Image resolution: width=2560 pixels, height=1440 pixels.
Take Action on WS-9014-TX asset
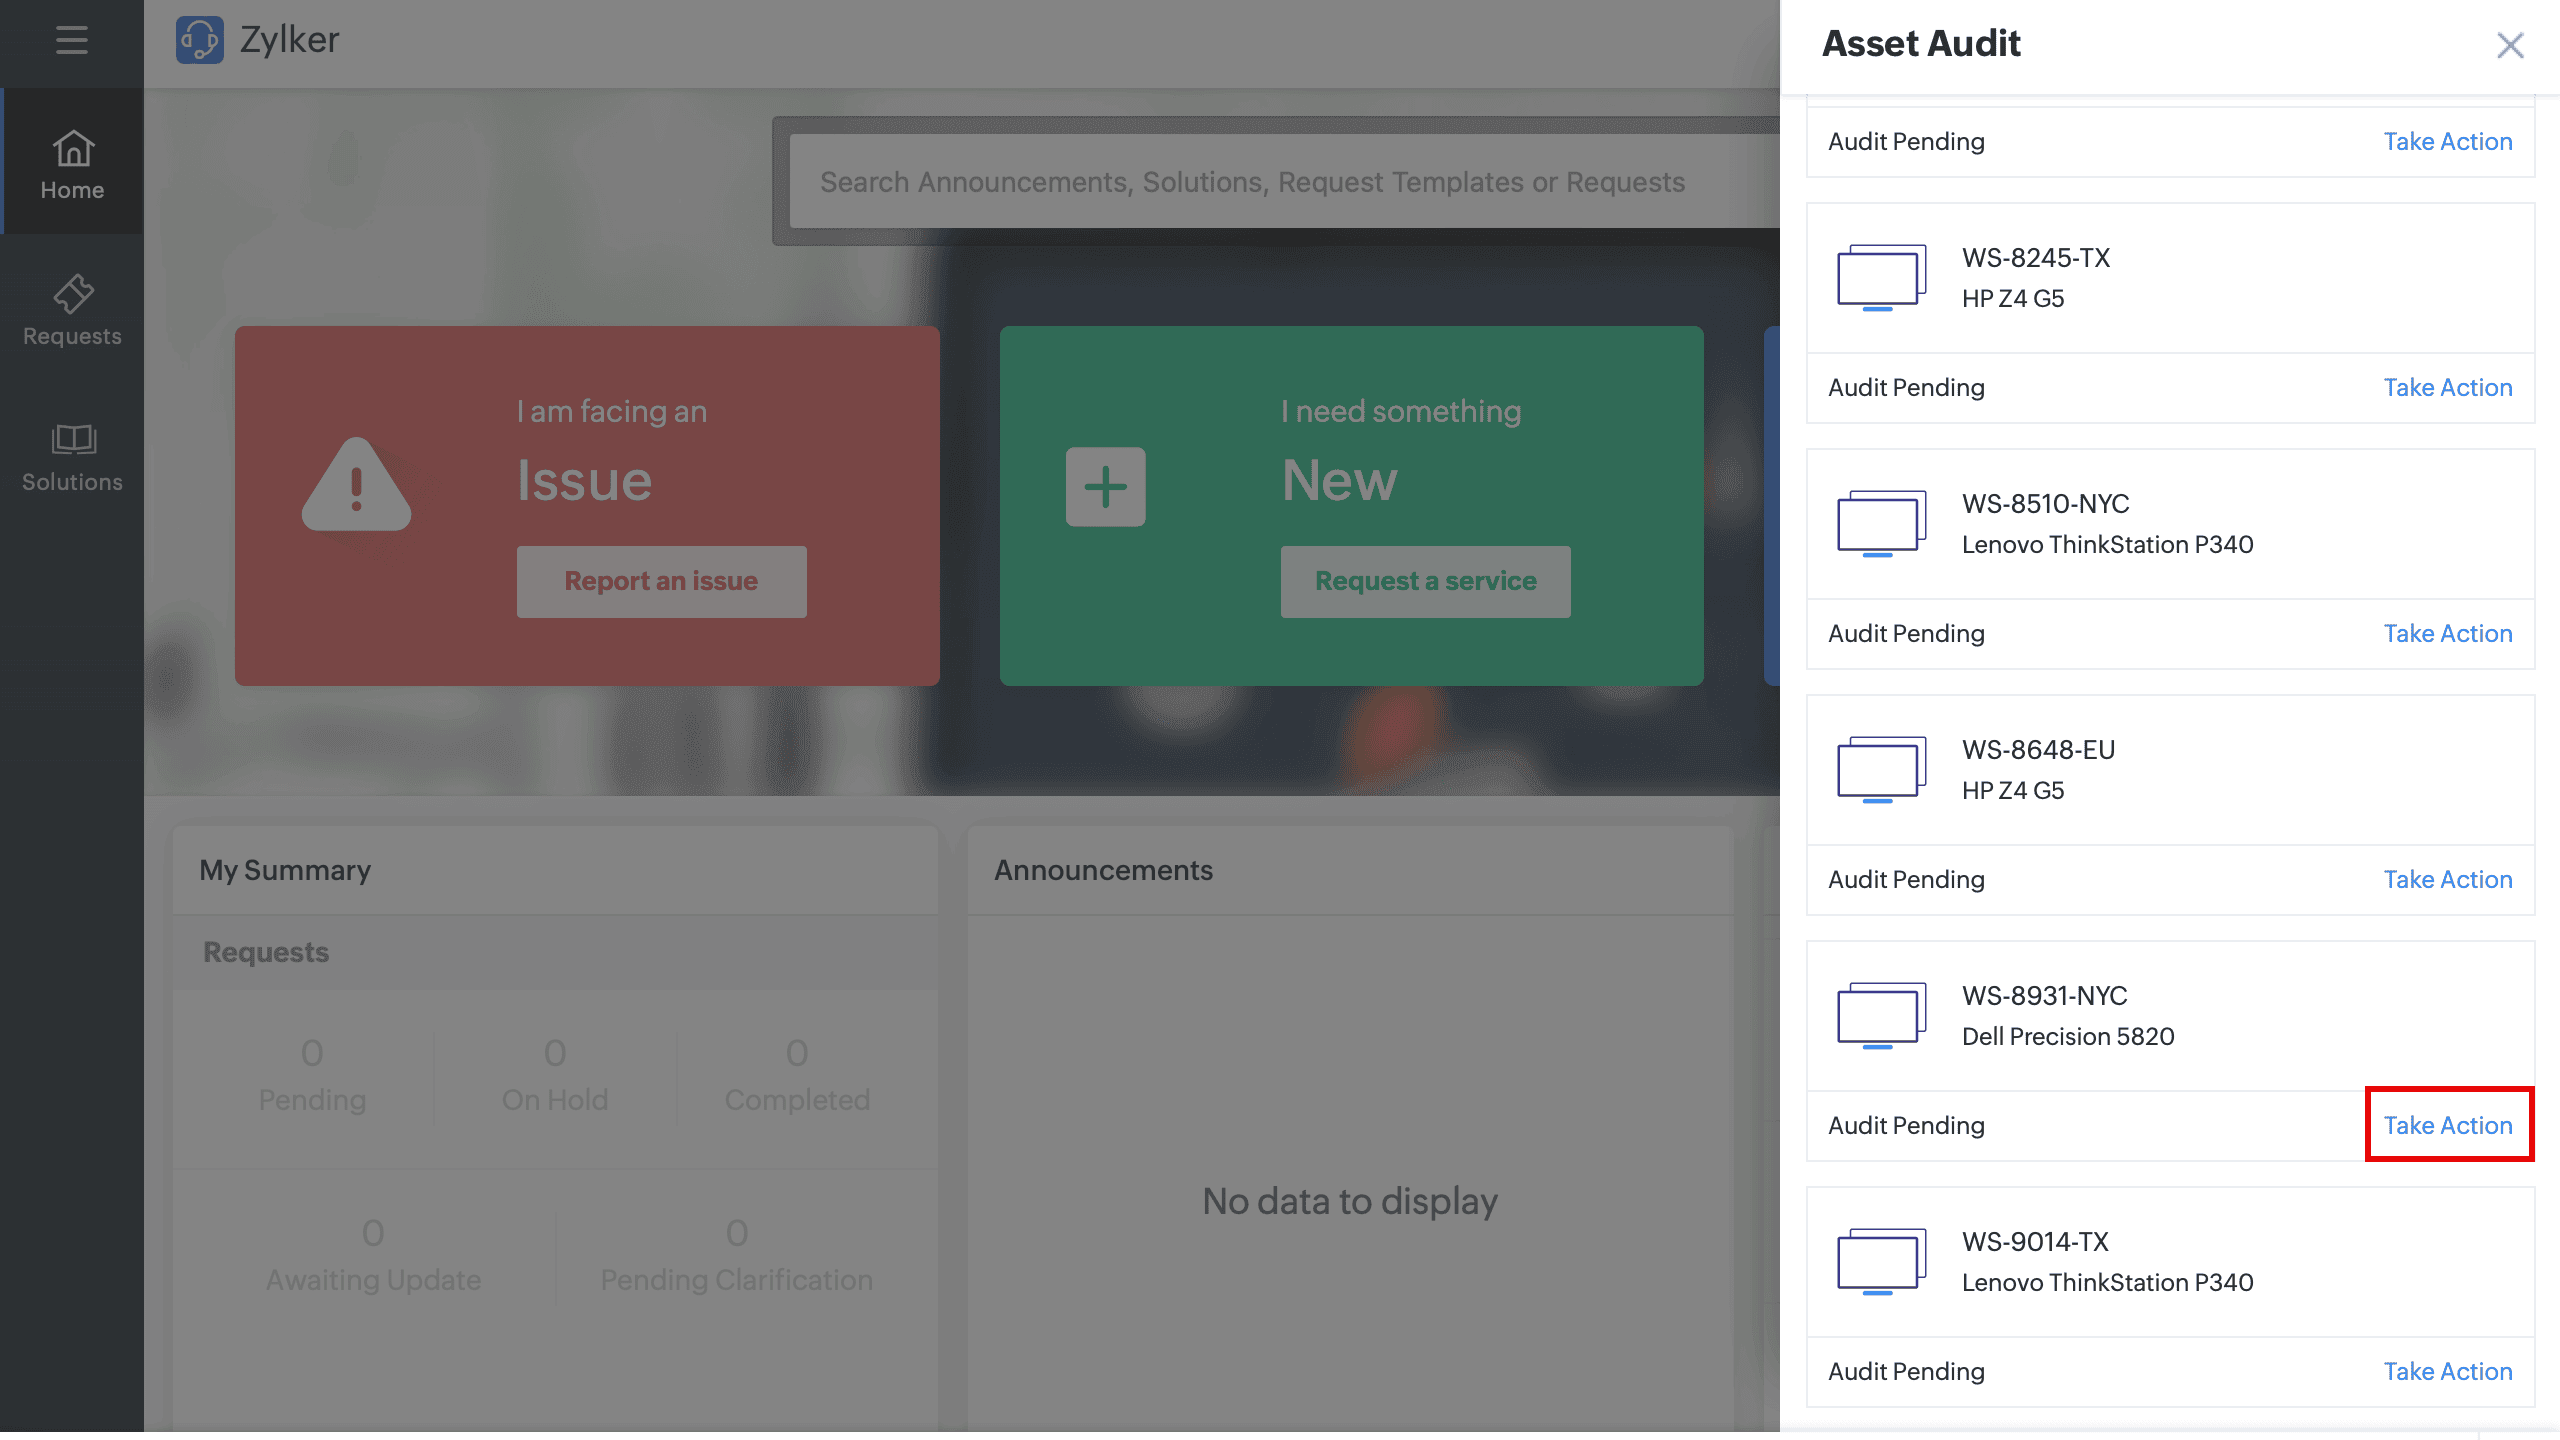pyautogui.click(x=2447, y=1371)
